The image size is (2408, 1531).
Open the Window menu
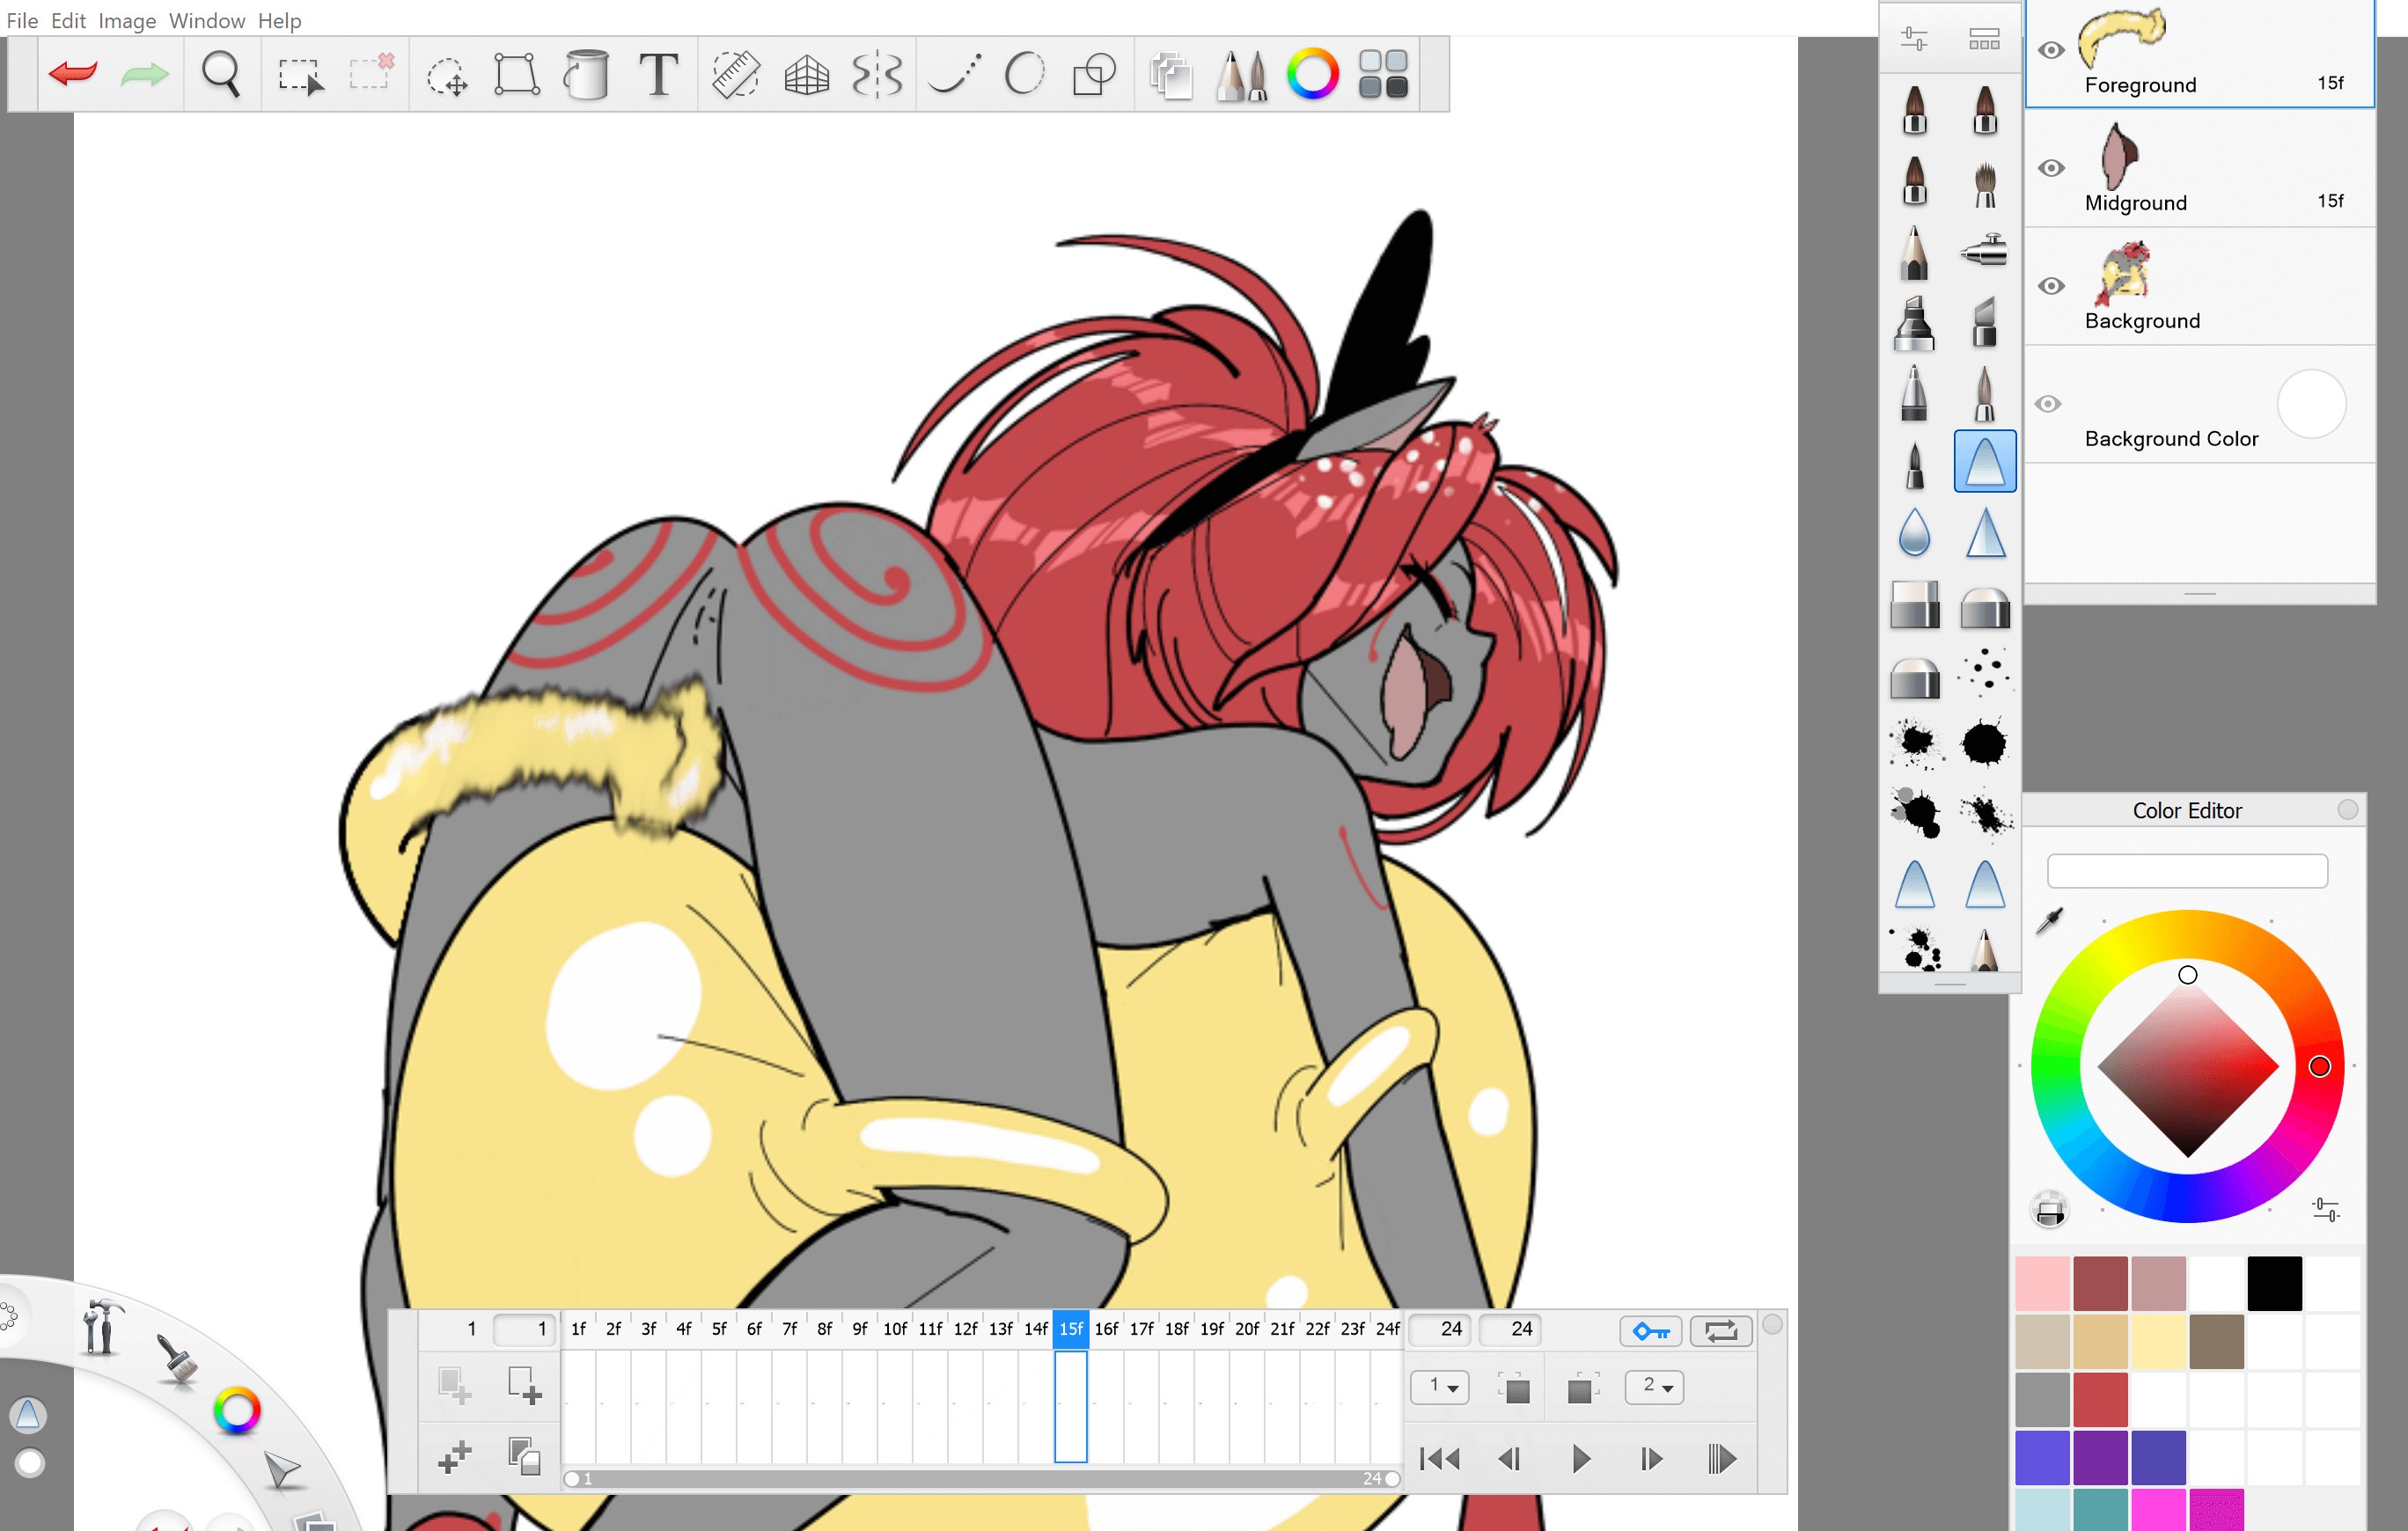206,20
